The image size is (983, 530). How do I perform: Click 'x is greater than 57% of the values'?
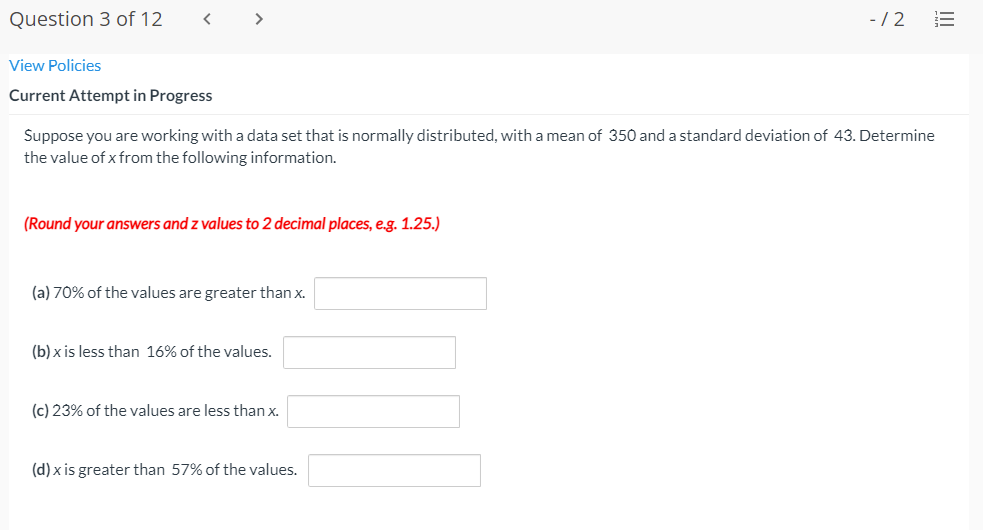175,470
